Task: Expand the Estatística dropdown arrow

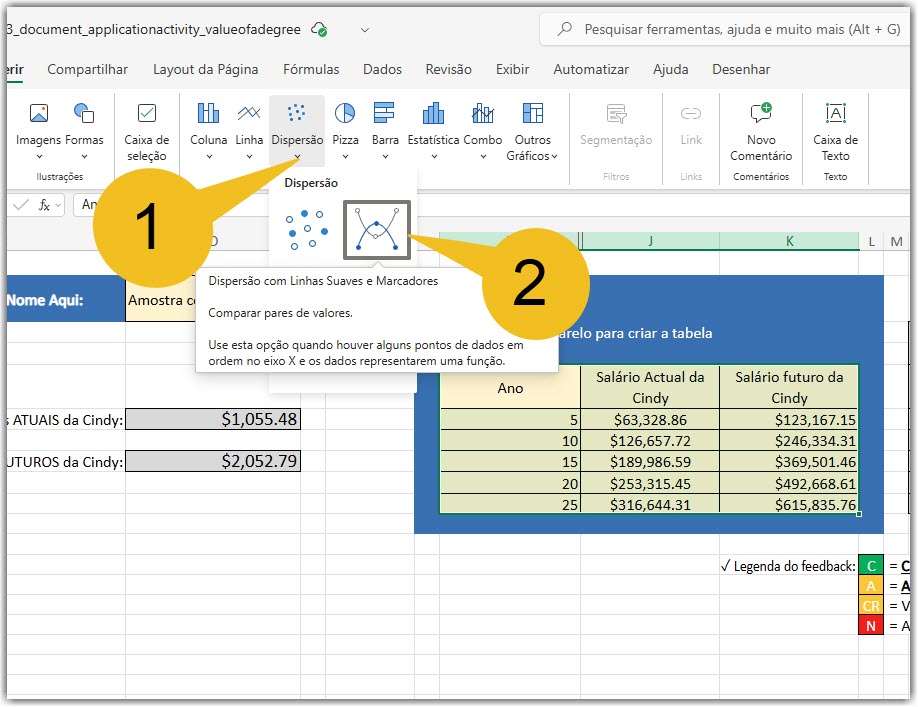Action: 434,157
